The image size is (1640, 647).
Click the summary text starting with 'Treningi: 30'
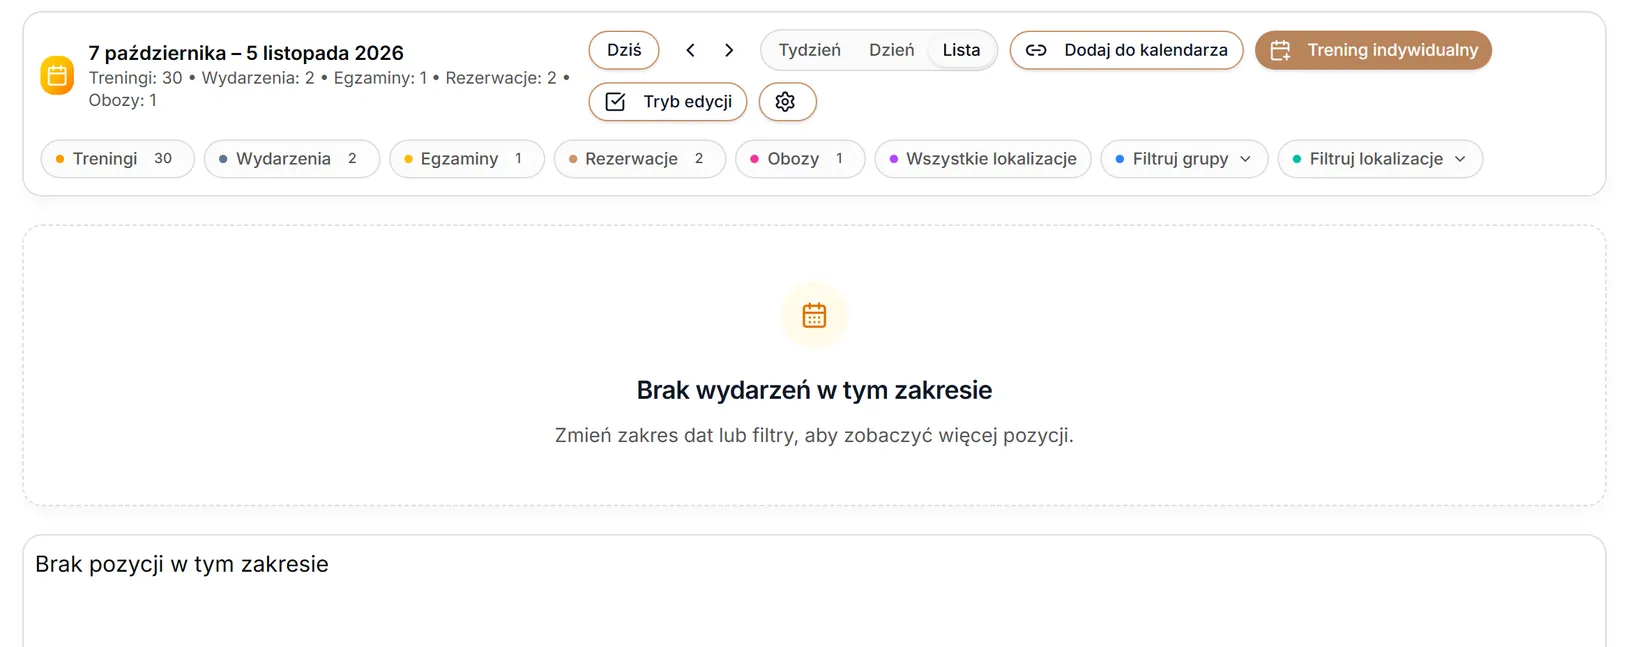pyautogui.click(x=329, y=89)
